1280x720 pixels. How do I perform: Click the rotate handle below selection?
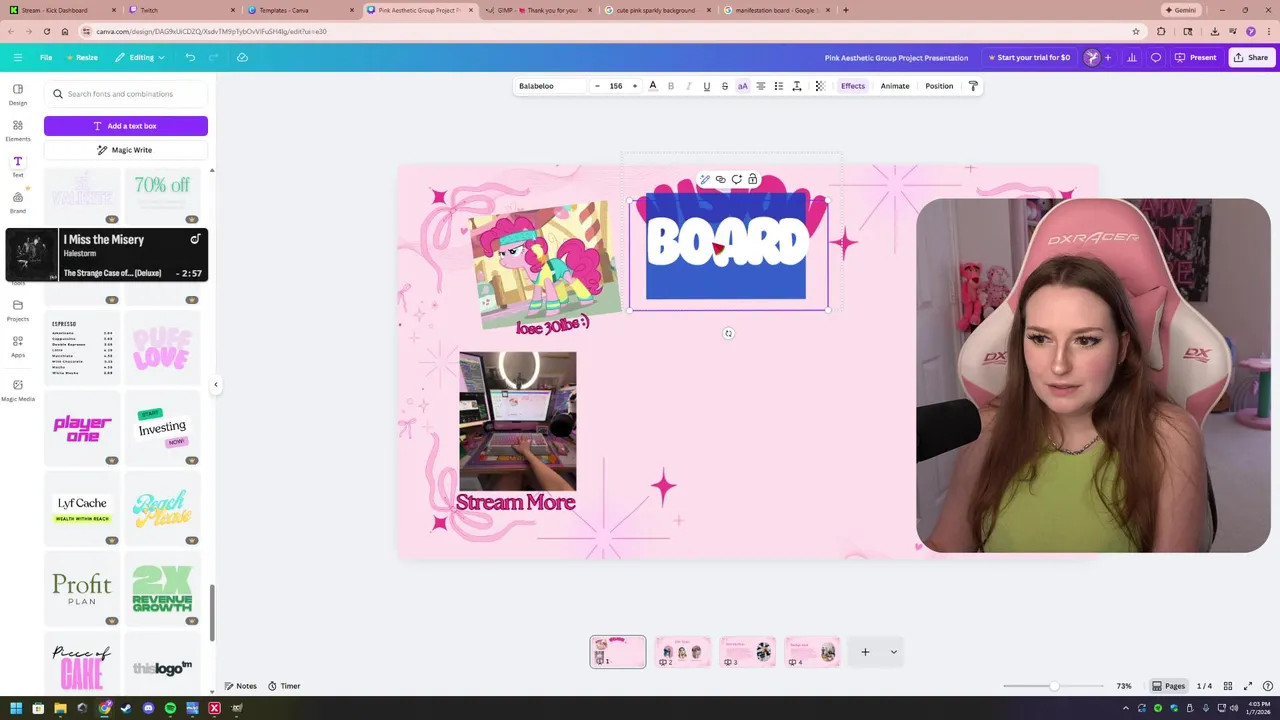tap(728, 334)
